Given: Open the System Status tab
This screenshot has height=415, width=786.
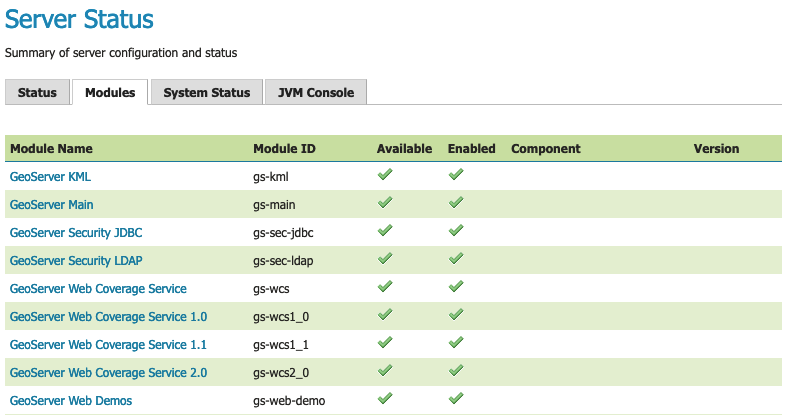Looking at the screenshot, I should 206,93.
